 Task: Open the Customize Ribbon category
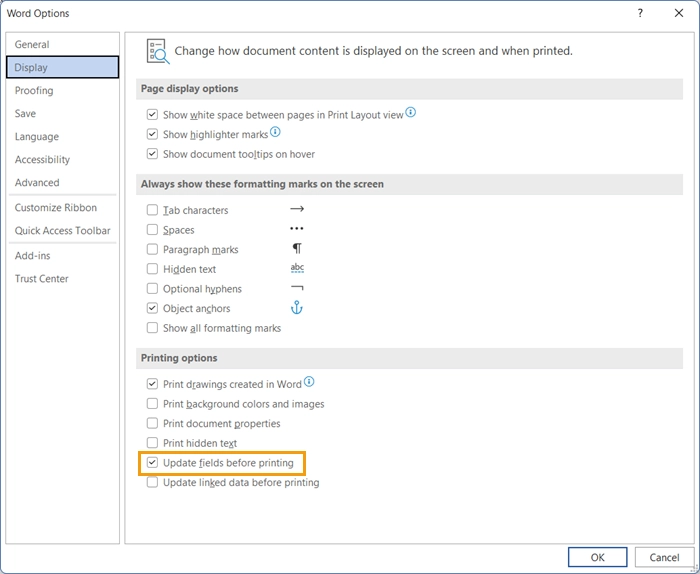(x=62, y=208)
